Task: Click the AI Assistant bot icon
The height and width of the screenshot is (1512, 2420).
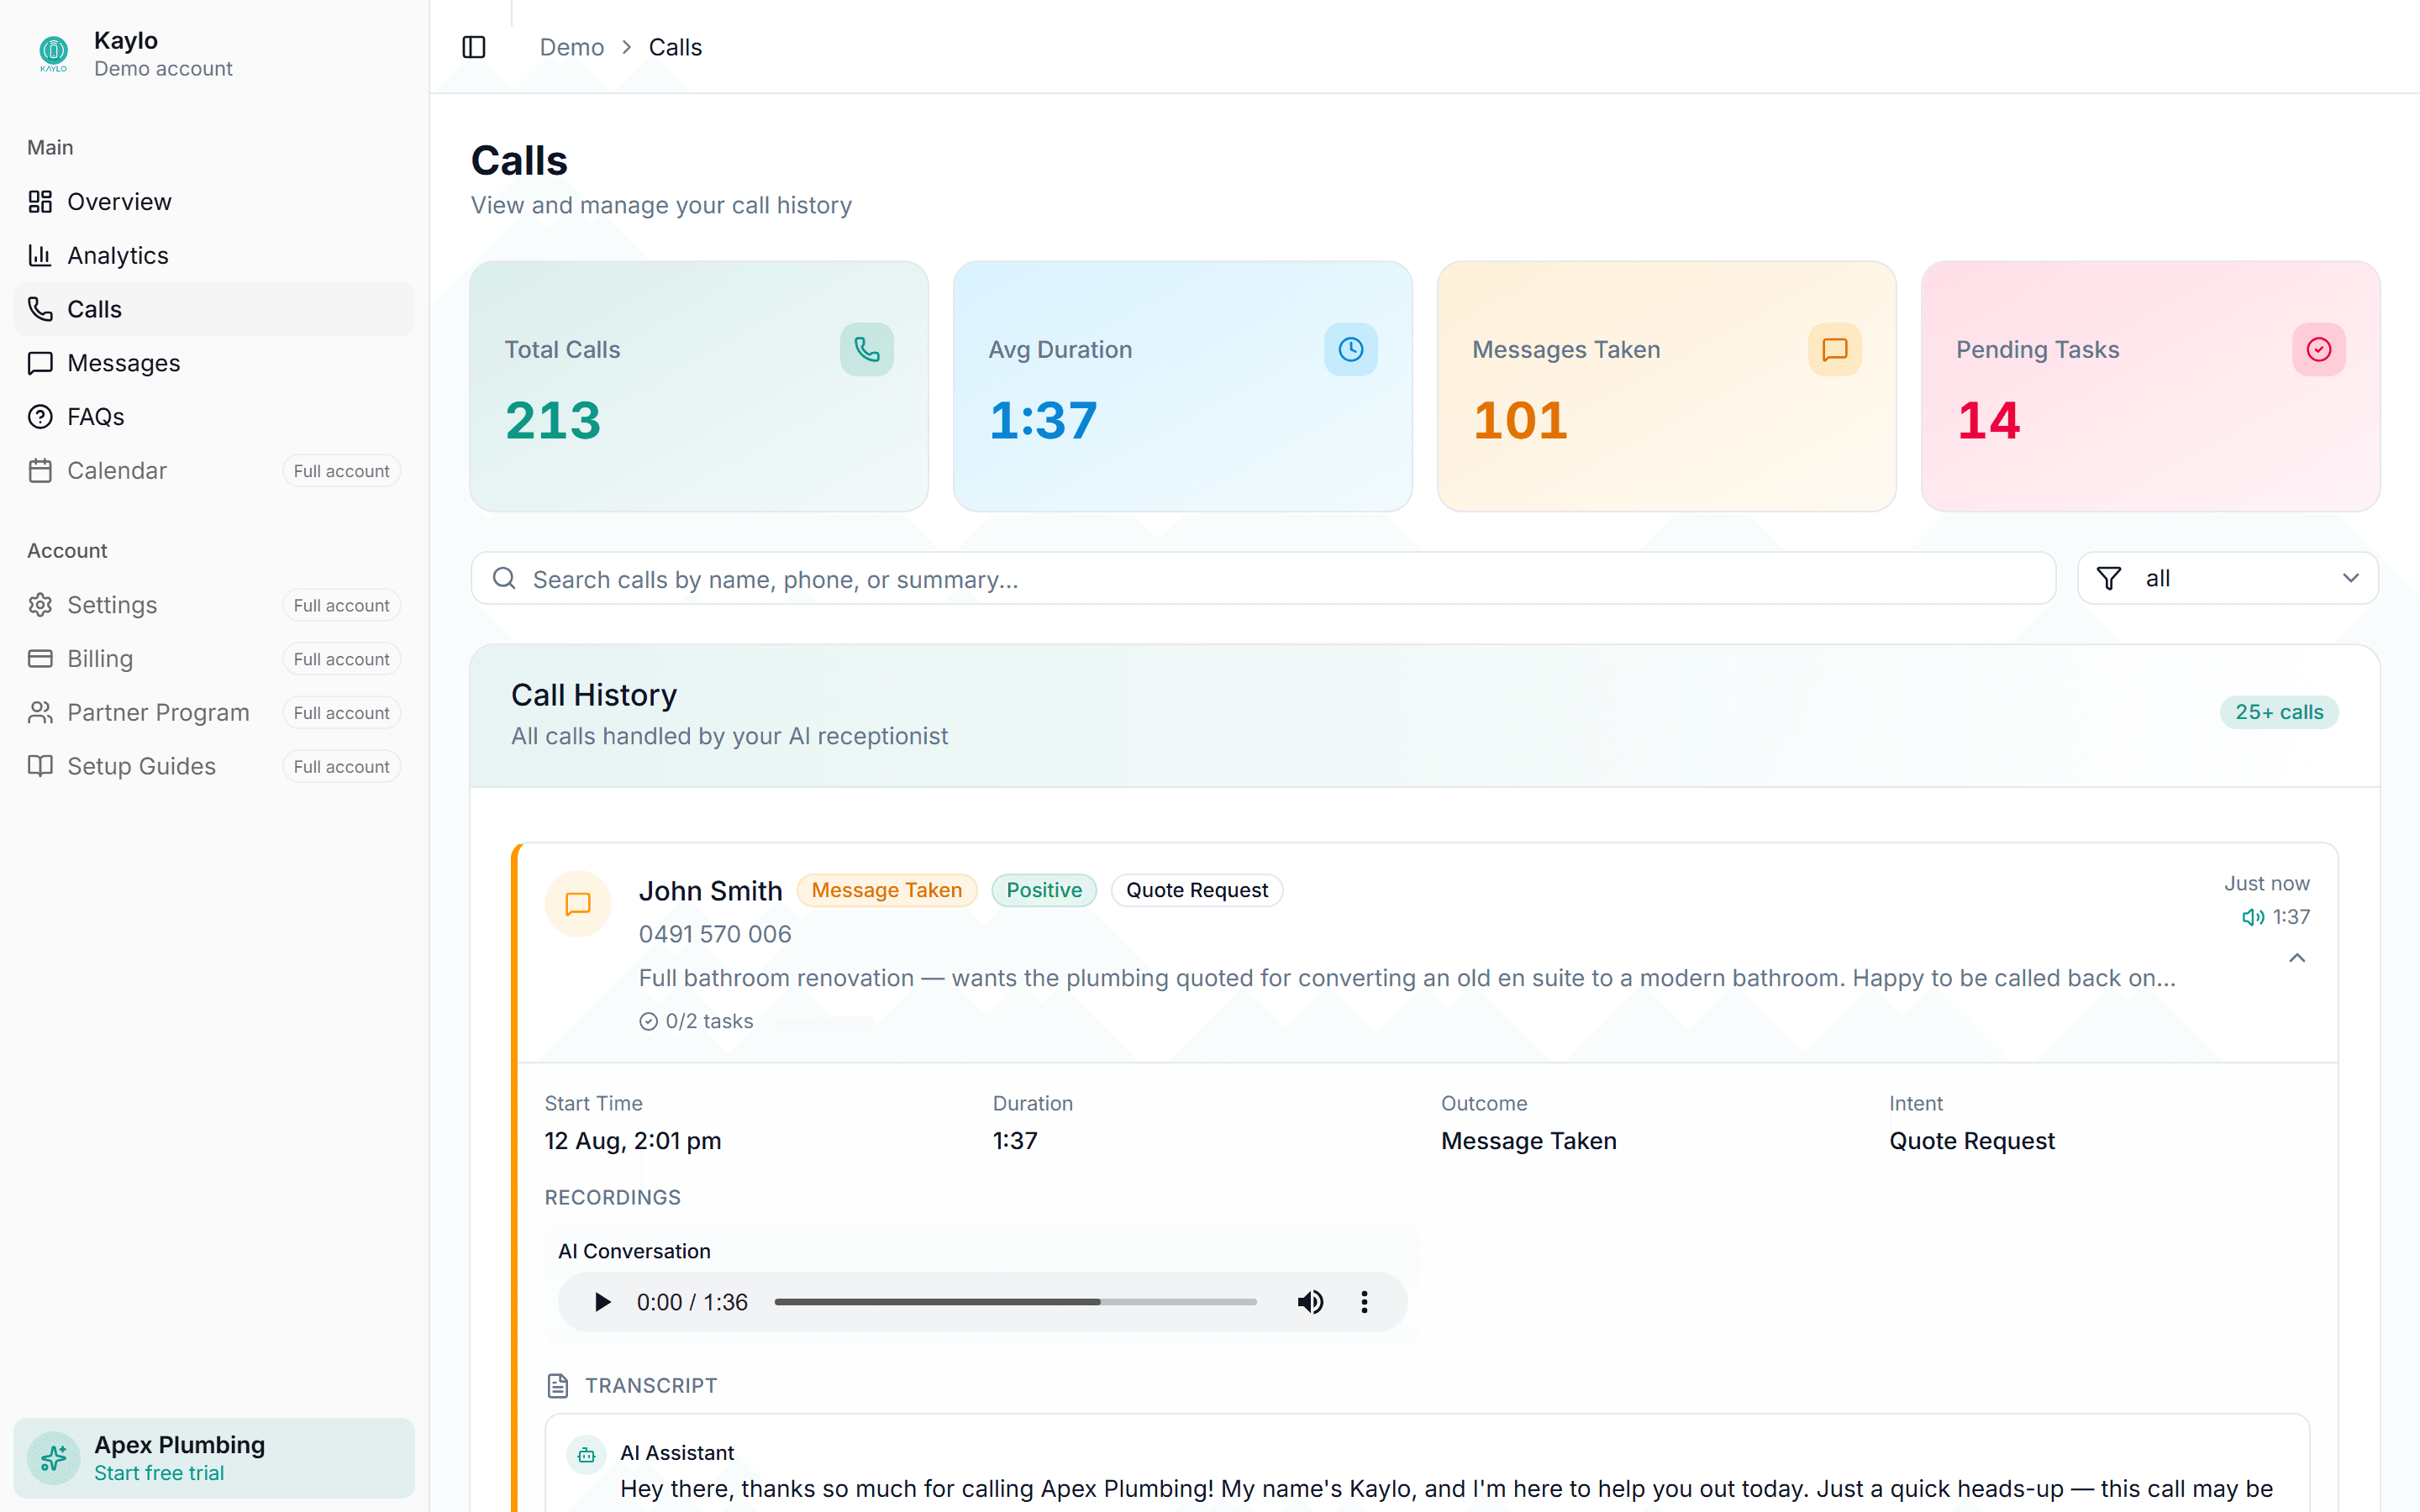Action: 586,1455
